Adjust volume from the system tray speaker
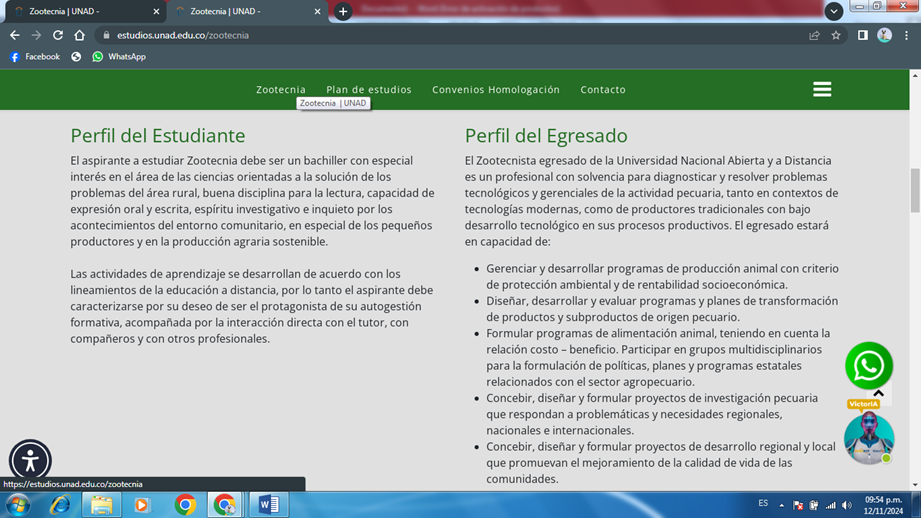This screenshot has width=921, height=518. click(x=846, y=505)
